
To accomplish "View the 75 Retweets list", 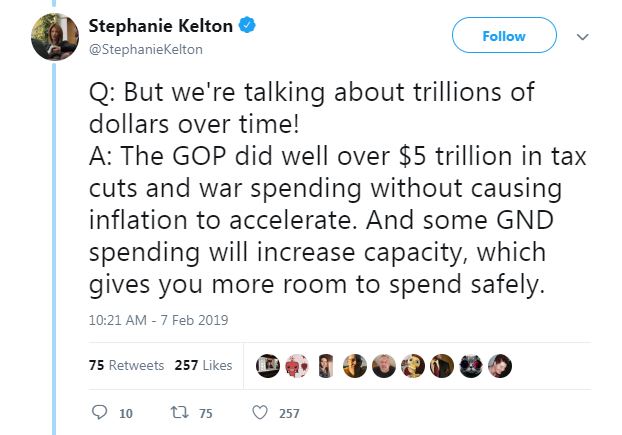I will point(126,365).
